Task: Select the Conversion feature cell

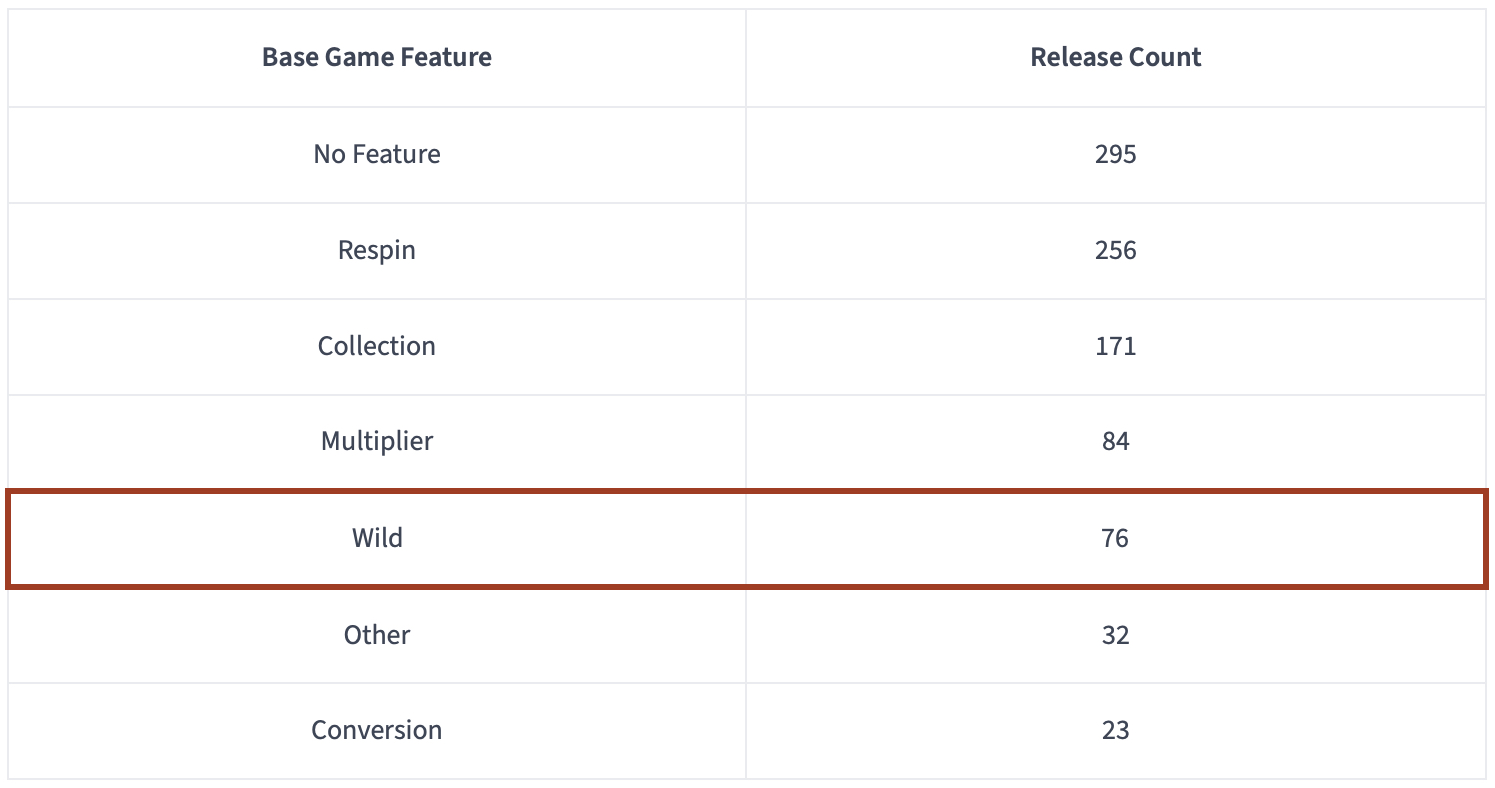Action: tap(377, 730)
